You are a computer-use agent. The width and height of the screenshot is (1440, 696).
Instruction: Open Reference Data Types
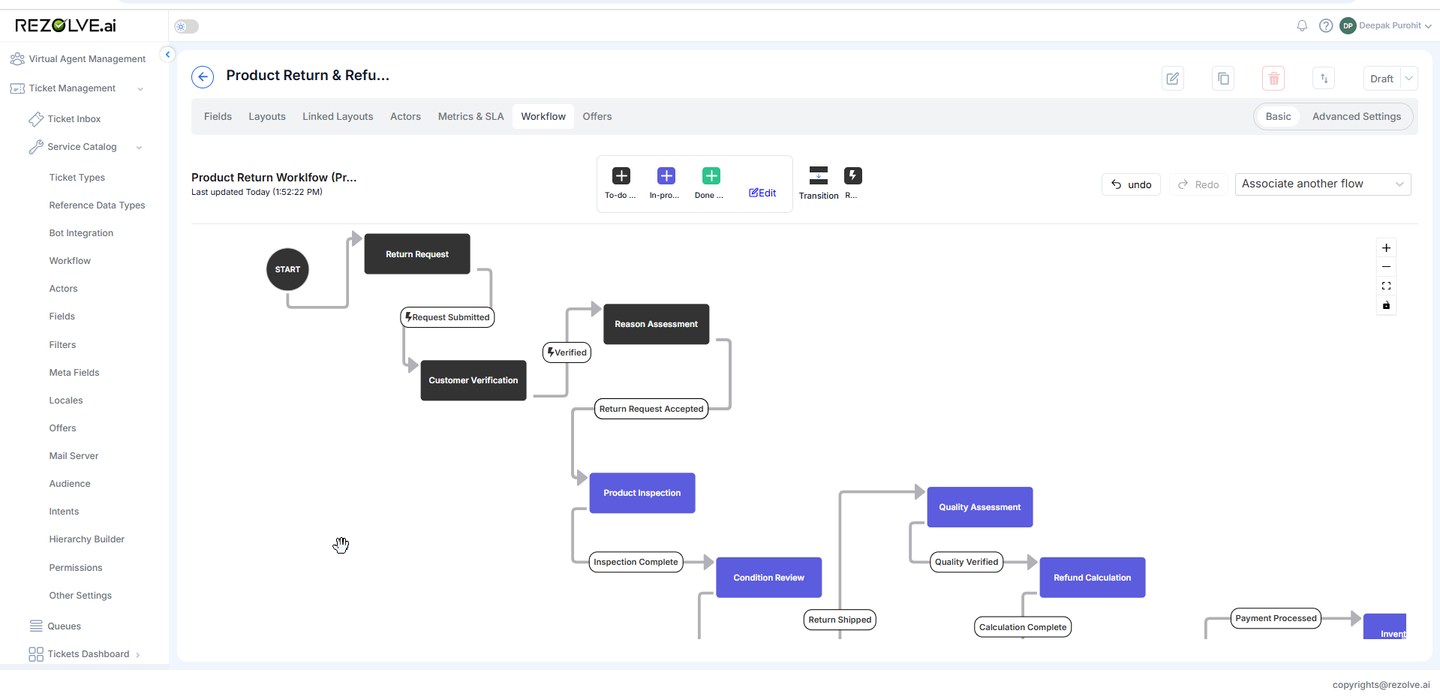[97, 205]
